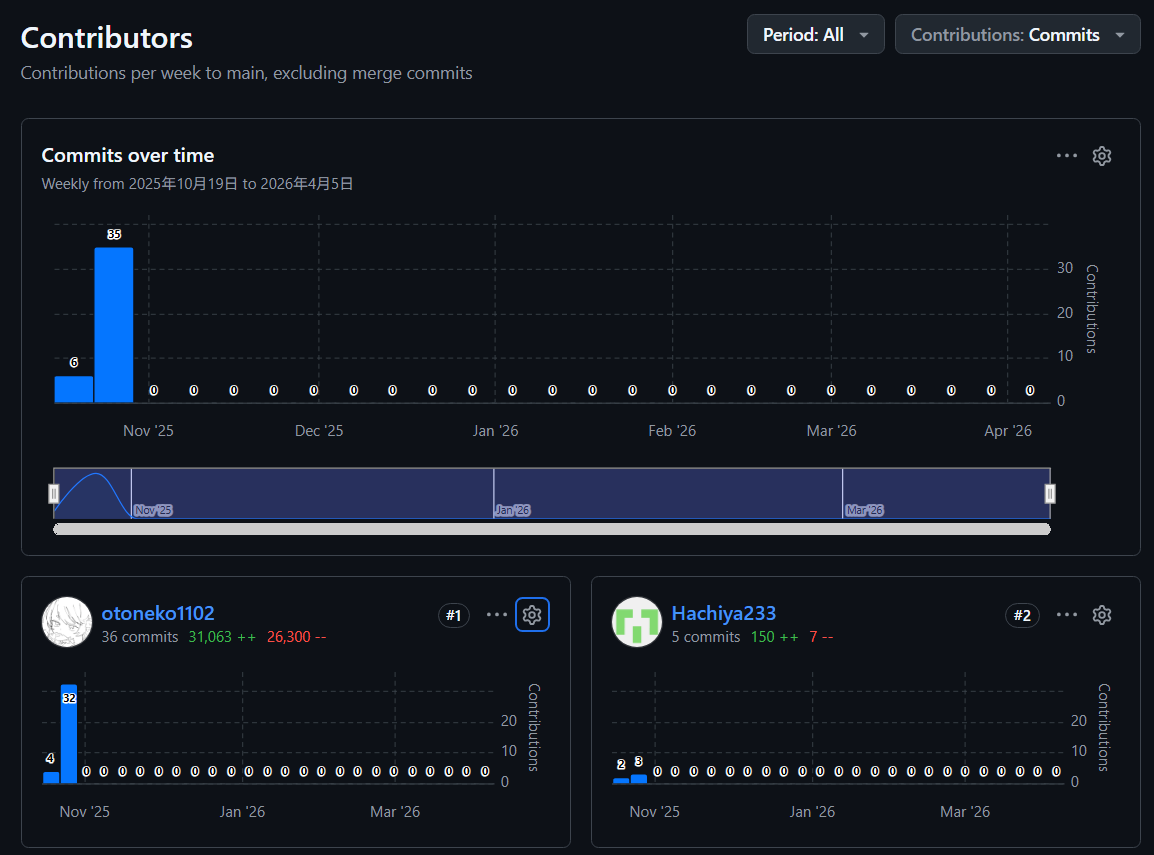Select the 35-commit bar in the main chart
This screenshot has width=1154, height=855.
[114, 325]
